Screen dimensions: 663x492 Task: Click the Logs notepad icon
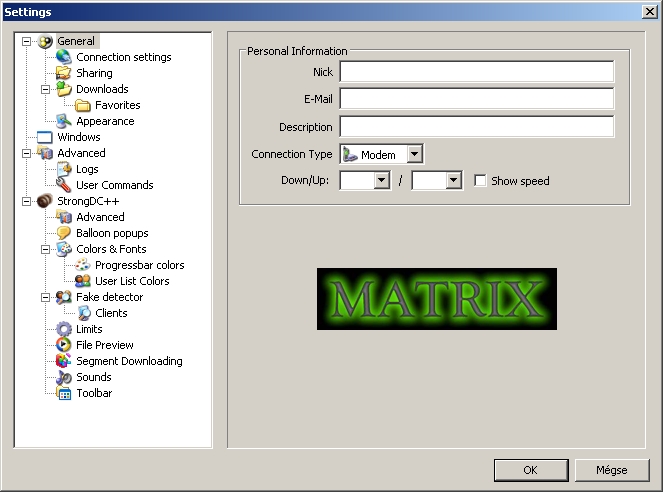[x=64, y=169]
